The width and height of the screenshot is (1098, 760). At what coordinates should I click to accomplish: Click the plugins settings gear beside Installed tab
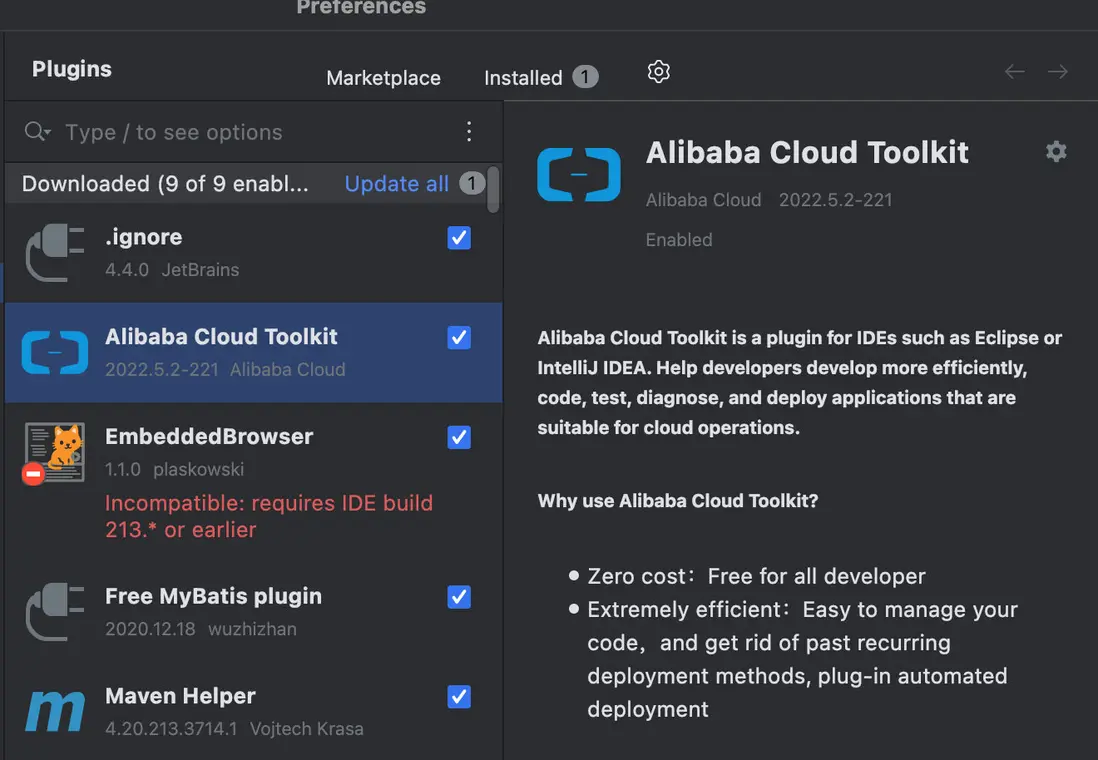[658, 72]
